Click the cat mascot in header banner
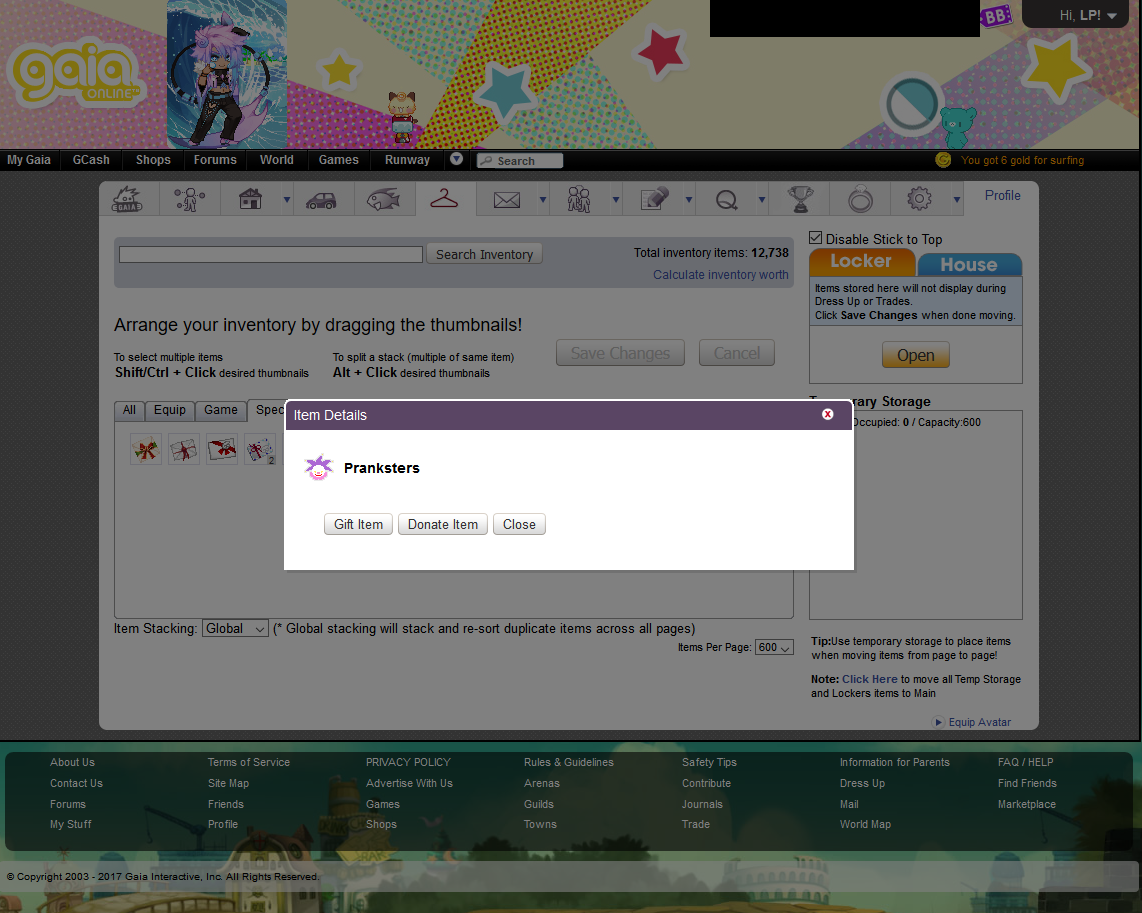1142x913 pixels. (402, 116)
